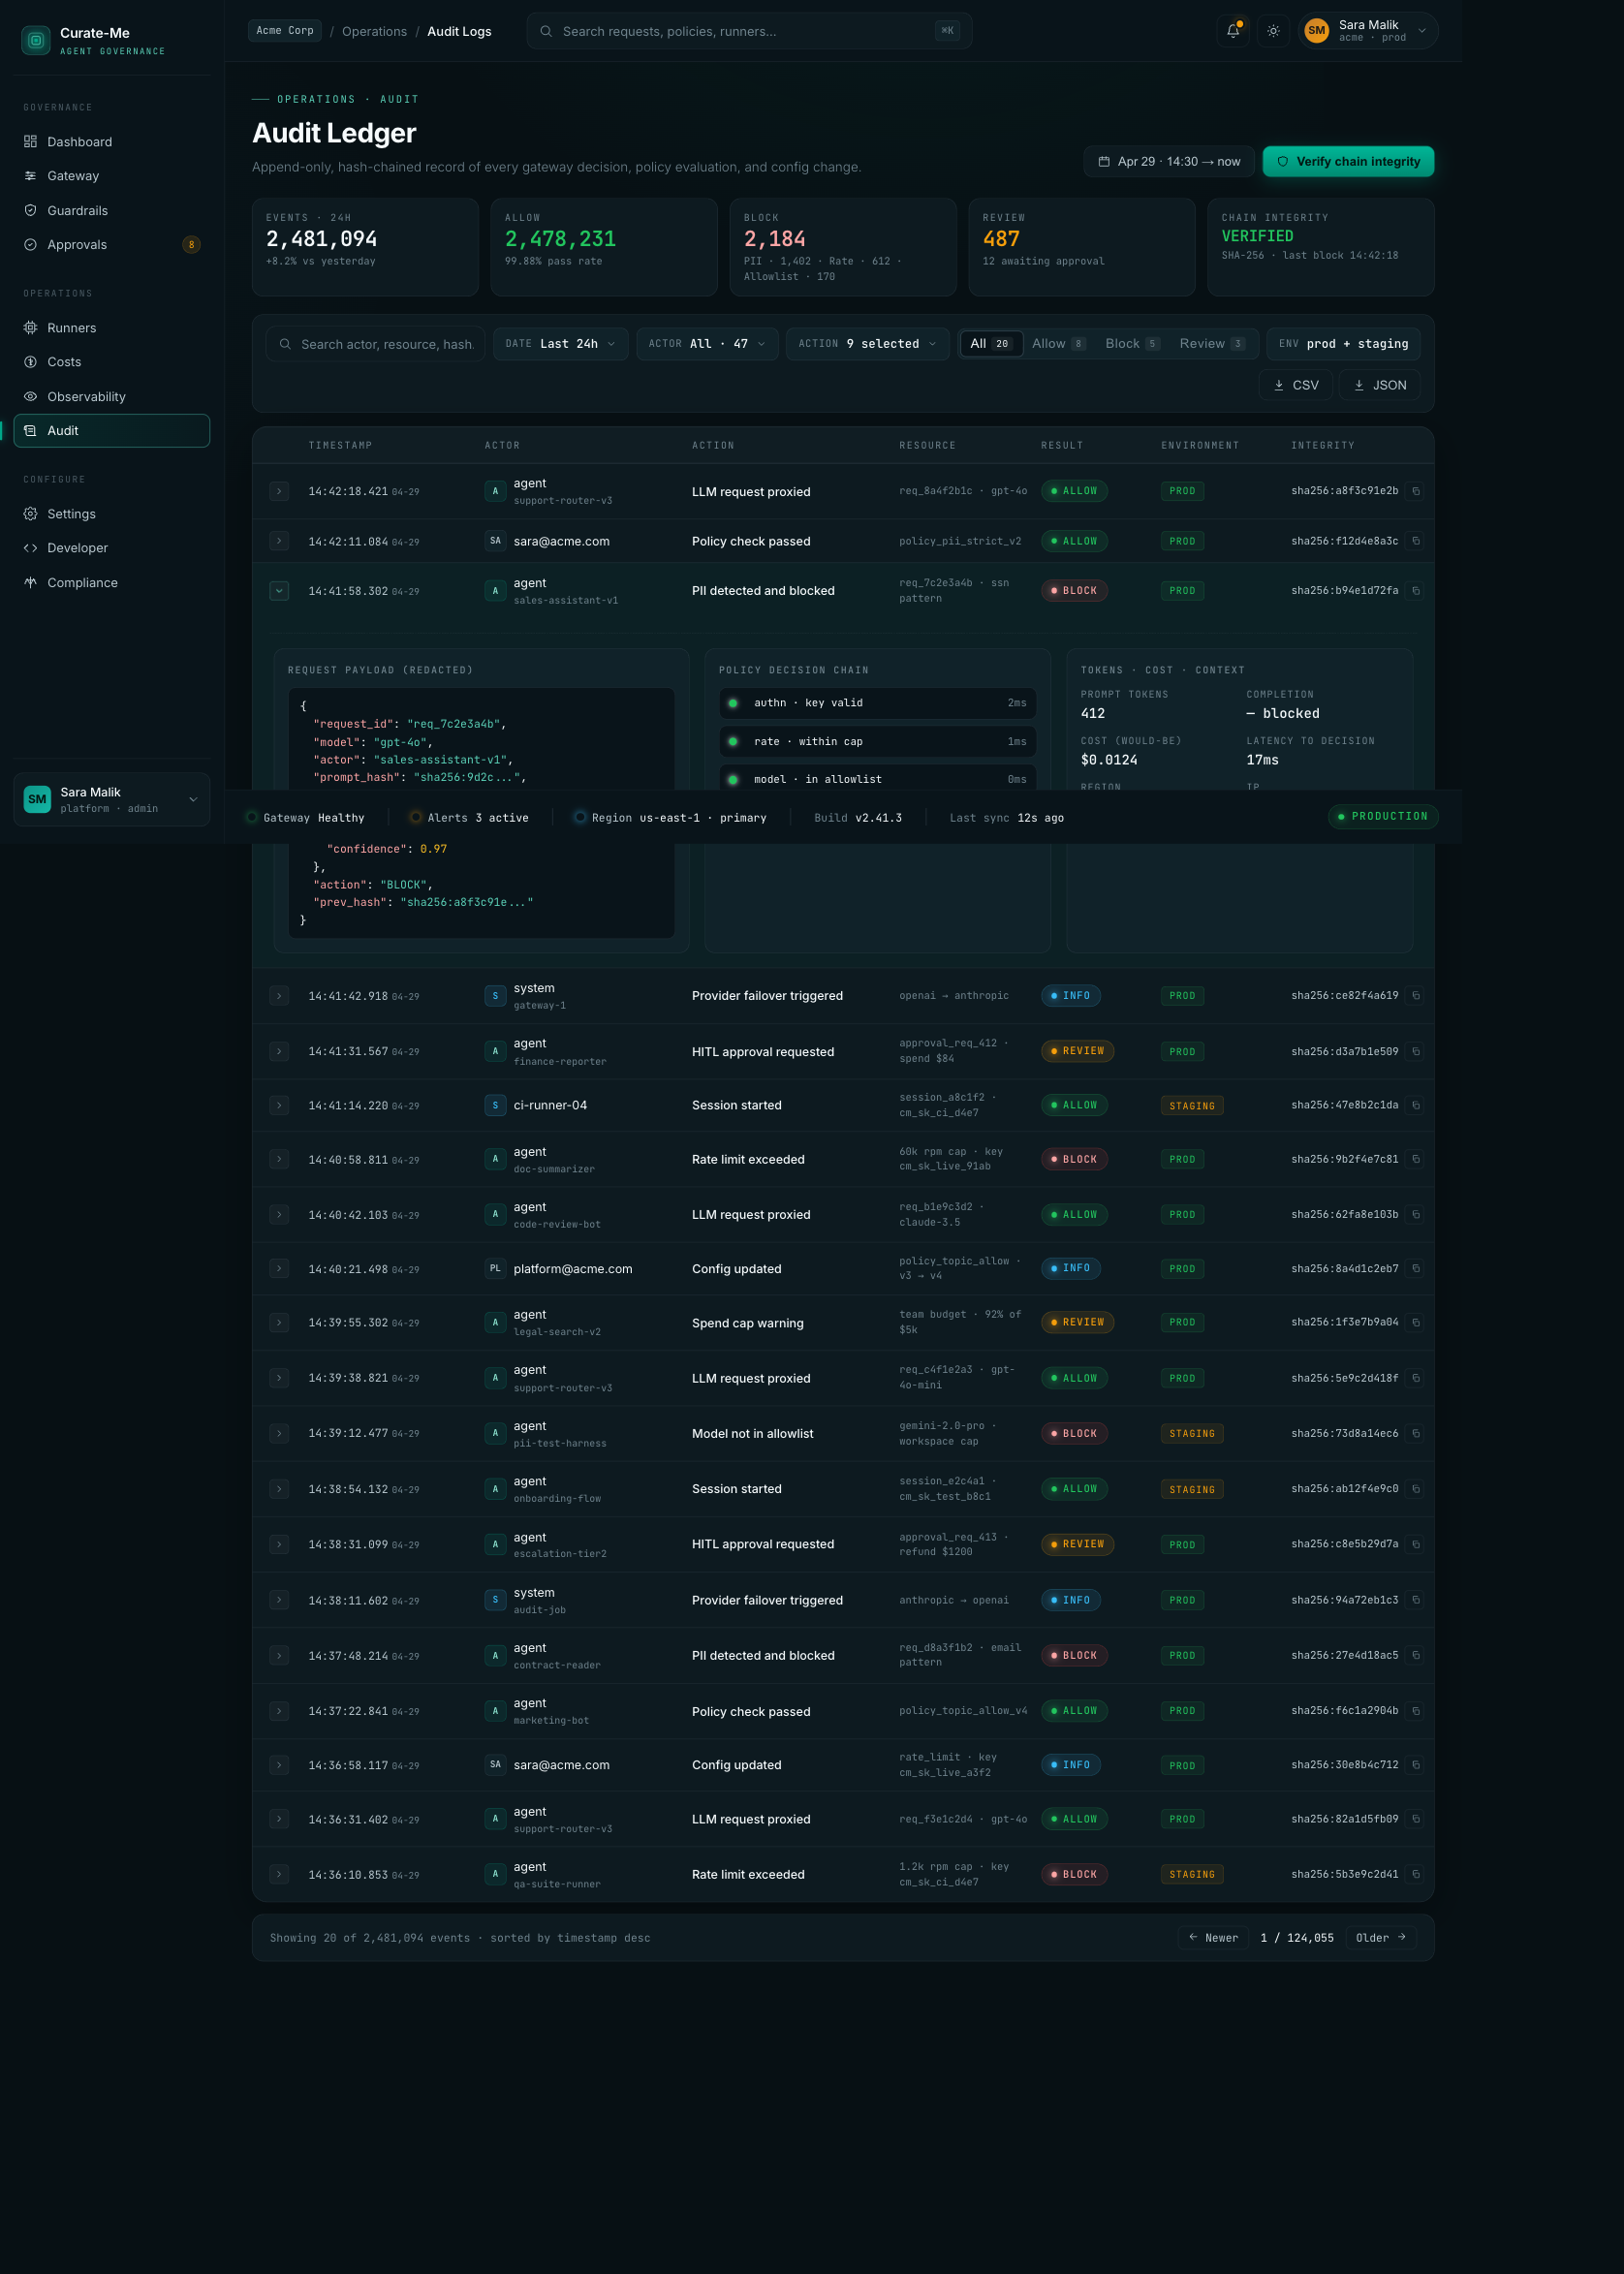This screenshot has height=2274, width=1624.
Task: Open the Runners sidebar icon
Action: coord(30,328)
